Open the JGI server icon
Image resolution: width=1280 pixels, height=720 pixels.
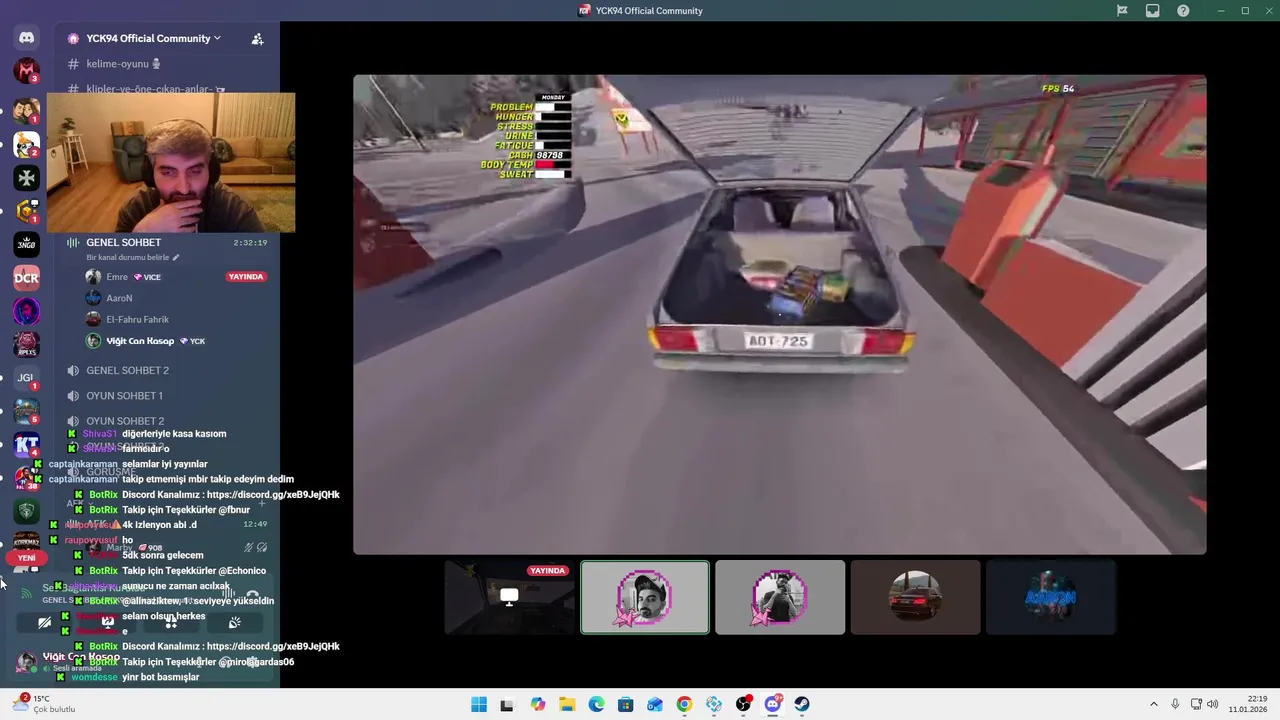pyautogui.click(x=27, y=378)
